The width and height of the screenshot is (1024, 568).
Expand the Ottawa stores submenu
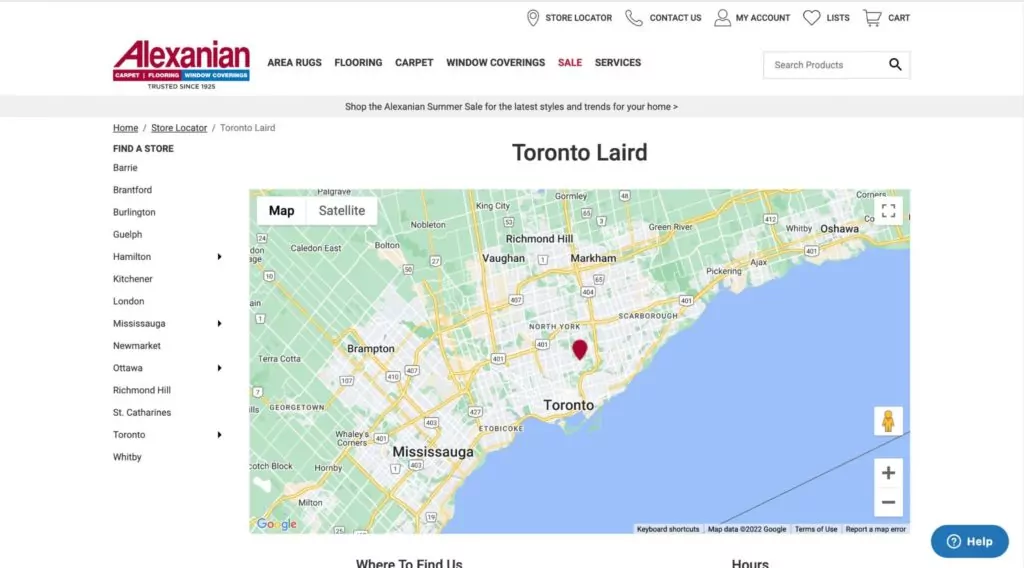219,368
